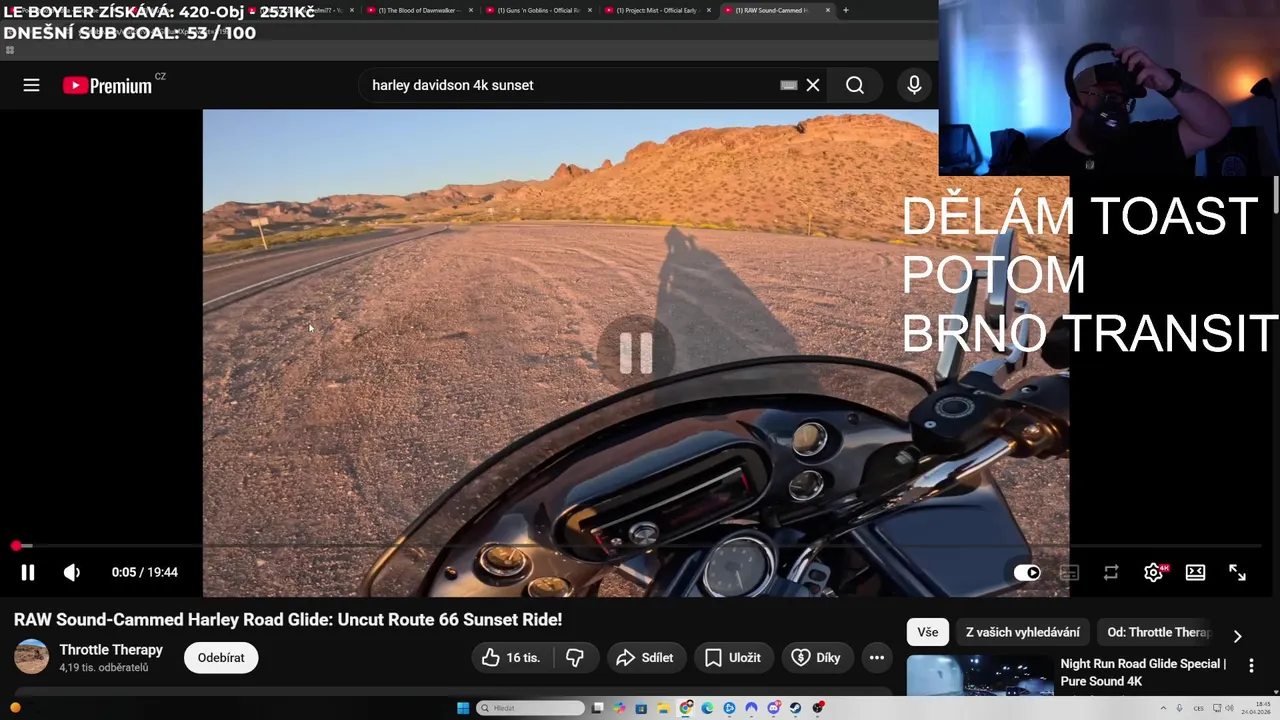Viewport: 1280px width, 720px height.
Task: Toggle the autoplay switch in player
Action: [x=1027, y=572]
